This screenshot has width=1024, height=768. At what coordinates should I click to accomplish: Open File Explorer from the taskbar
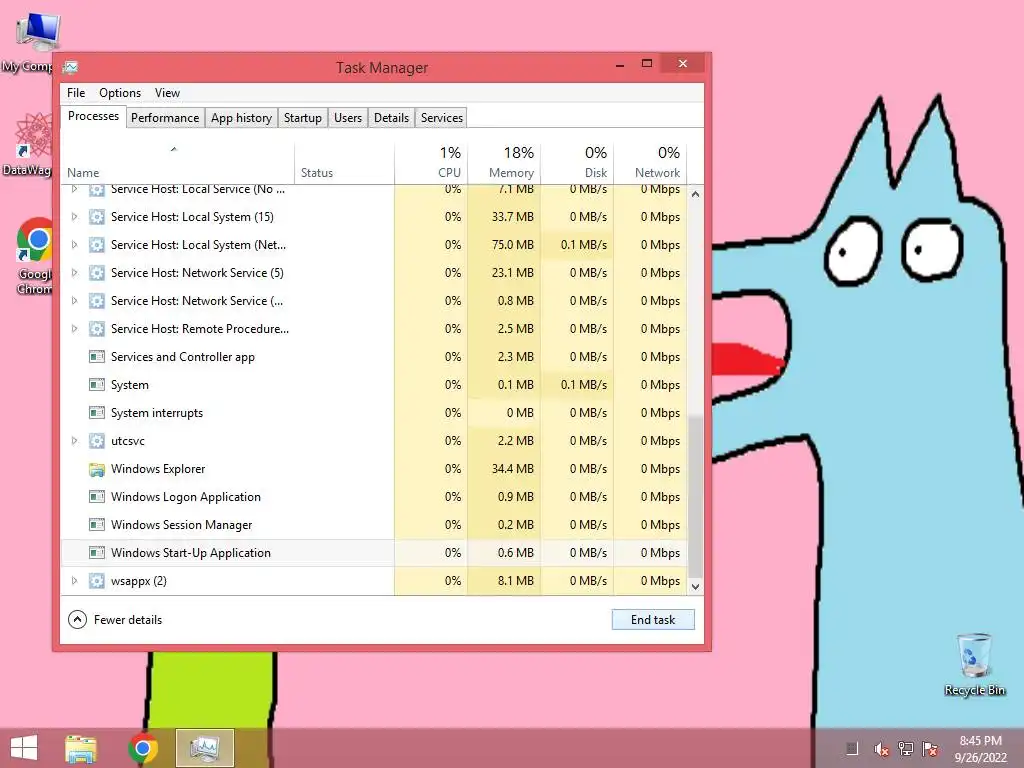click(81, 748)
